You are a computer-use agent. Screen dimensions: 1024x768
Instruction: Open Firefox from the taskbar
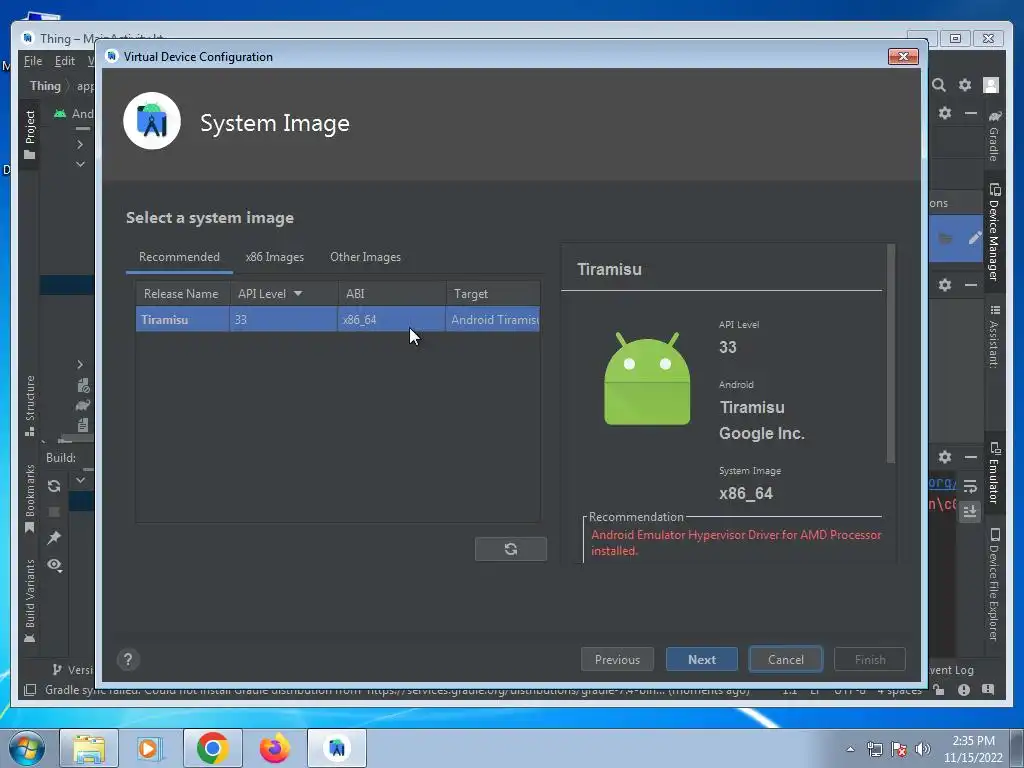[274, 748]
